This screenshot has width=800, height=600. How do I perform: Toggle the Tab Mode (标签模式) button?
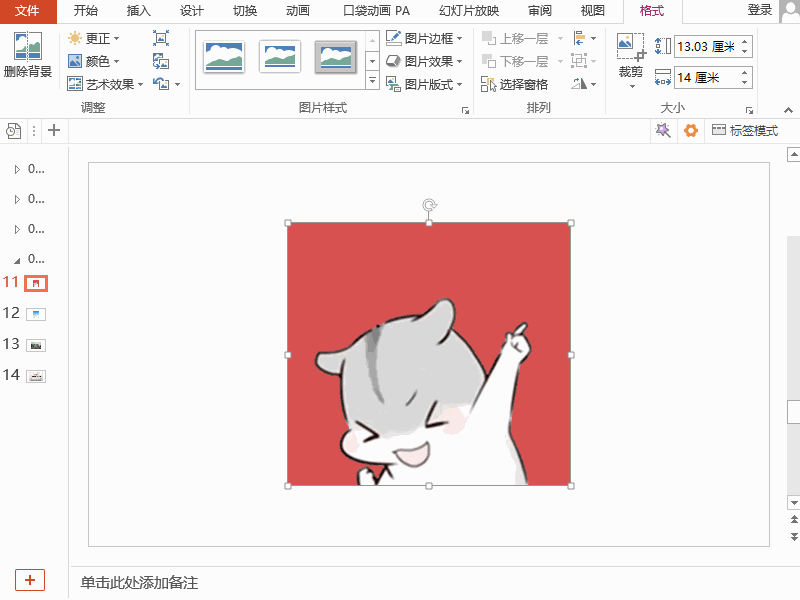[x=745, y=131]
